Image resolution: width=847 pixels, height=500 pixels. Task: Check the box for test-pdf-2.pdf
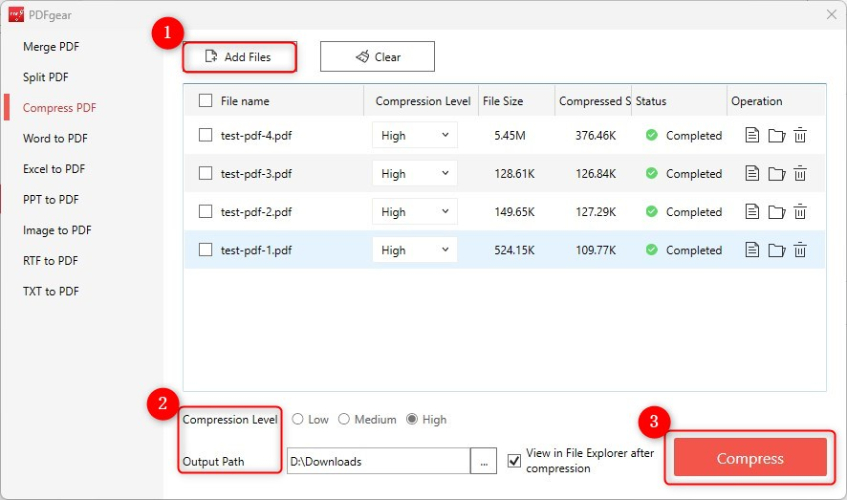coord(205,212)
